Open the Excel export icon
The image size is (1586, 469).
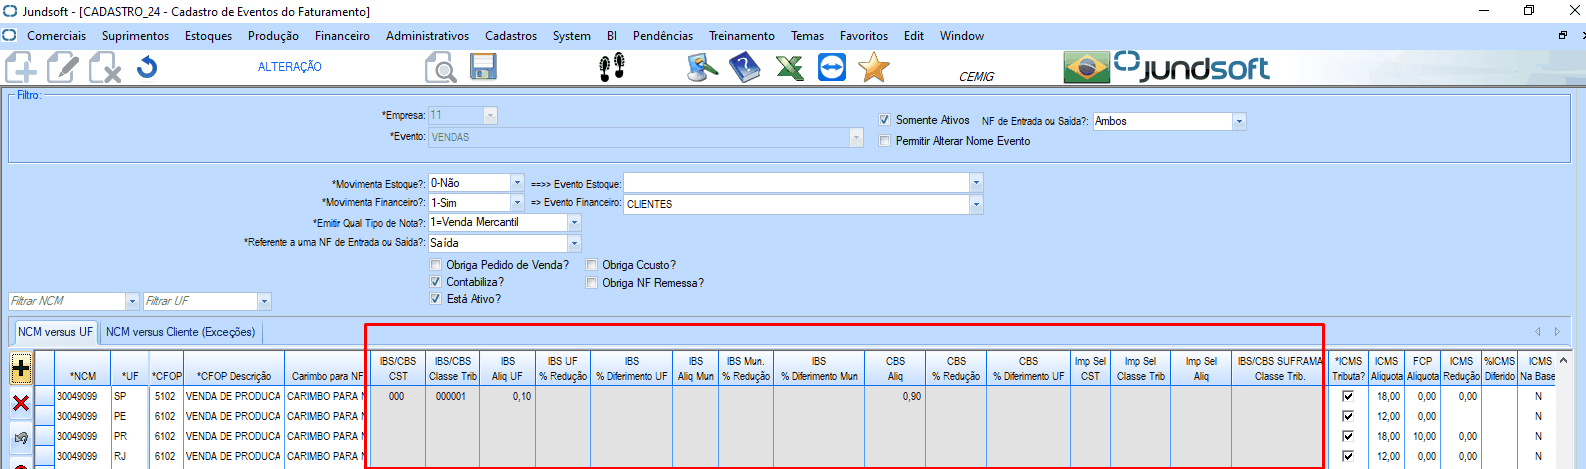pos(789,68)
